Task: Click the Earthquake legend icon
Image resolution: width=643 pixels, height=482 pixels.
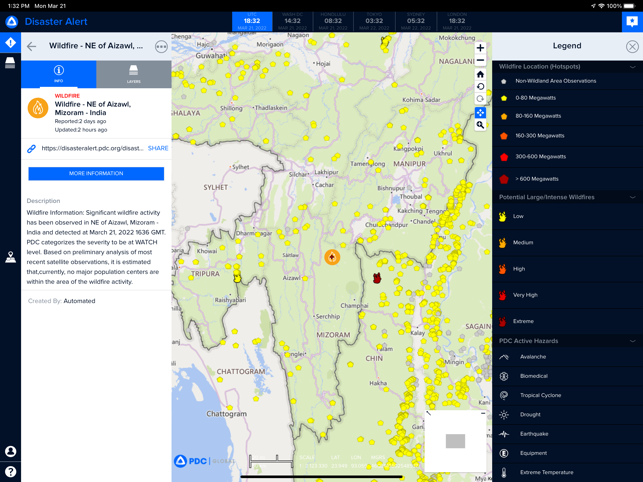Action: pos(504,434)
